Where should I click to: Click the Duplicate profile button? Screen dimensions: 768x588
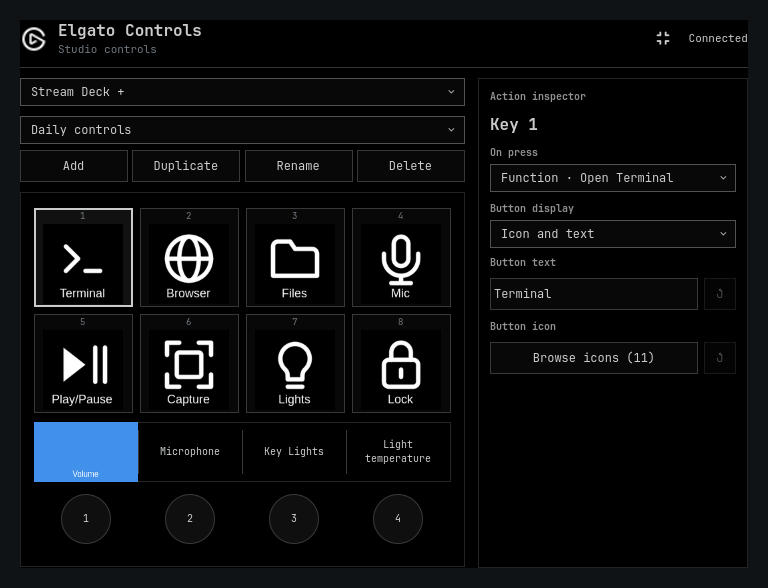[186, 166]
